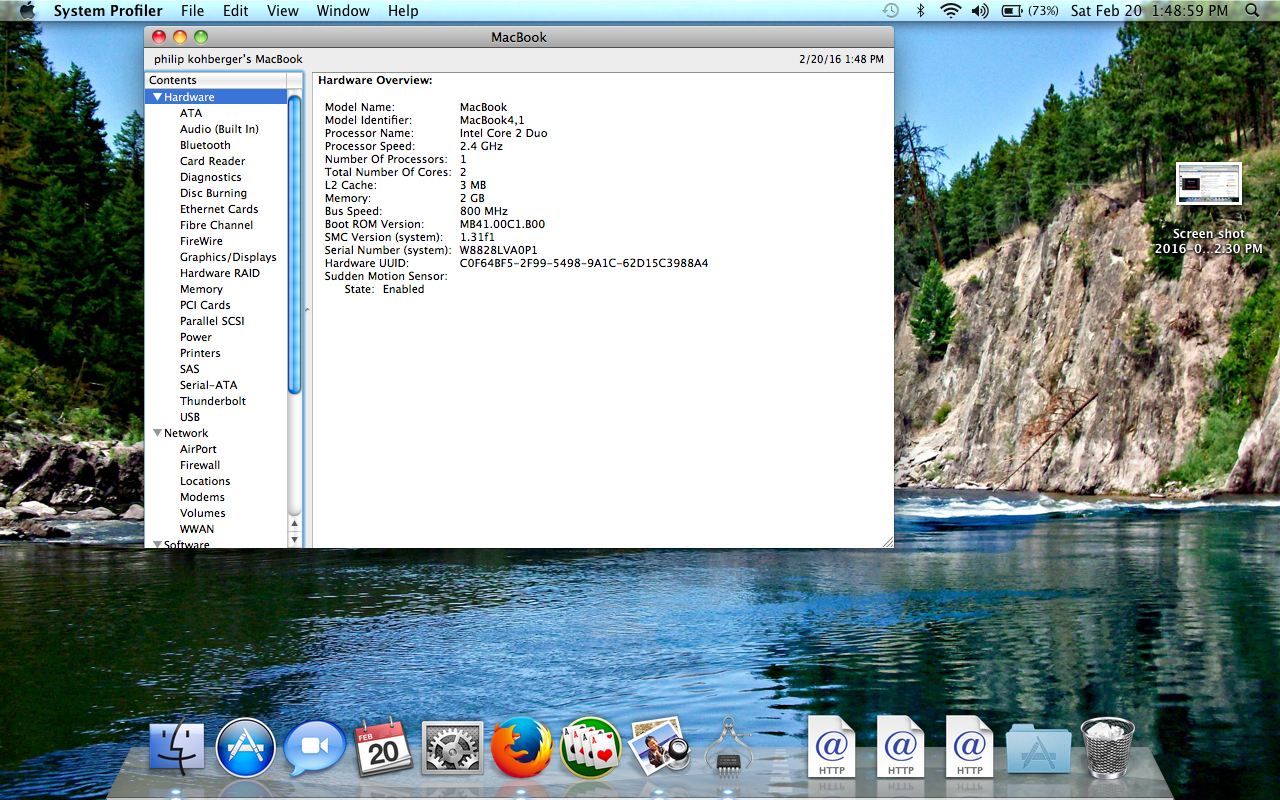Open the Solitaire cards Dock icon
The image size is (1280, 800).
[591, 748]
